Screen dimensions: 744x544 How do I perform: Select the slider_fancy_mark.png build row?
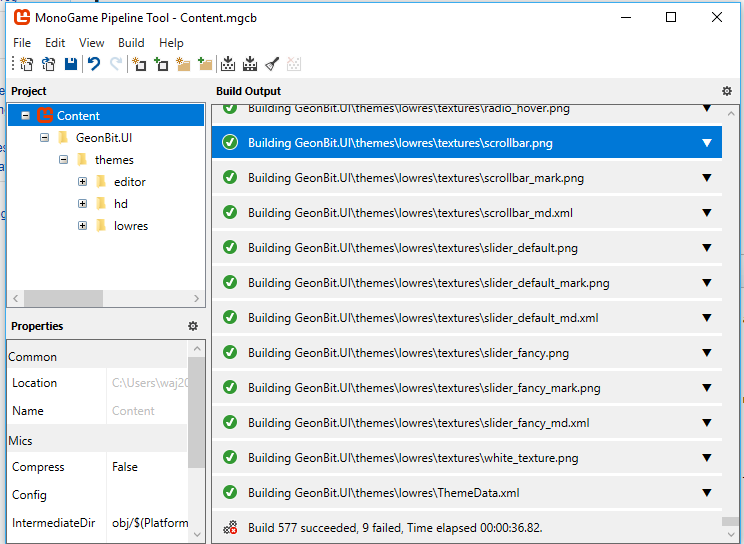pyautogui.click(x=467, y=388)
